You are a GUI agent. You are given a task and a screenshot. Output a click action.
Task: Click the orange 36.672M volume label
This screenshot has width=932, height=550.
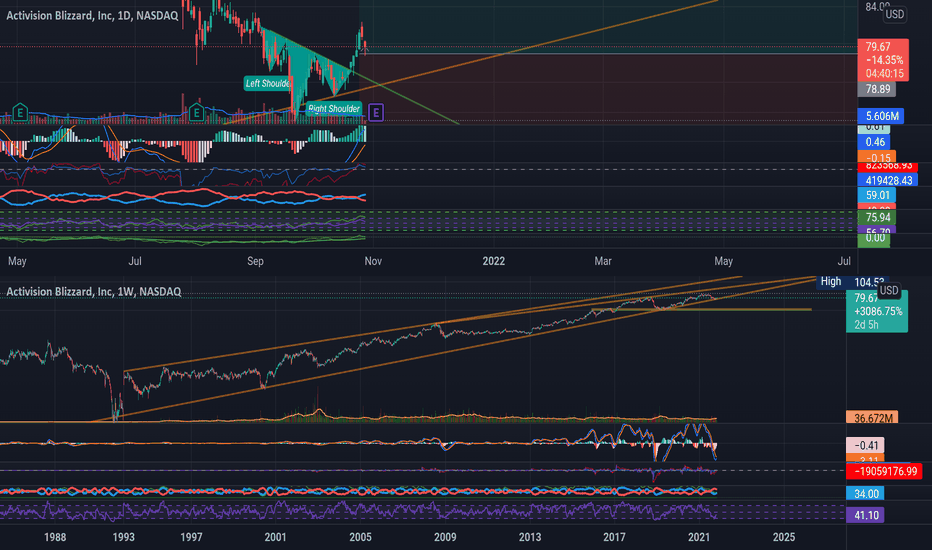click(x=872, y=418)
